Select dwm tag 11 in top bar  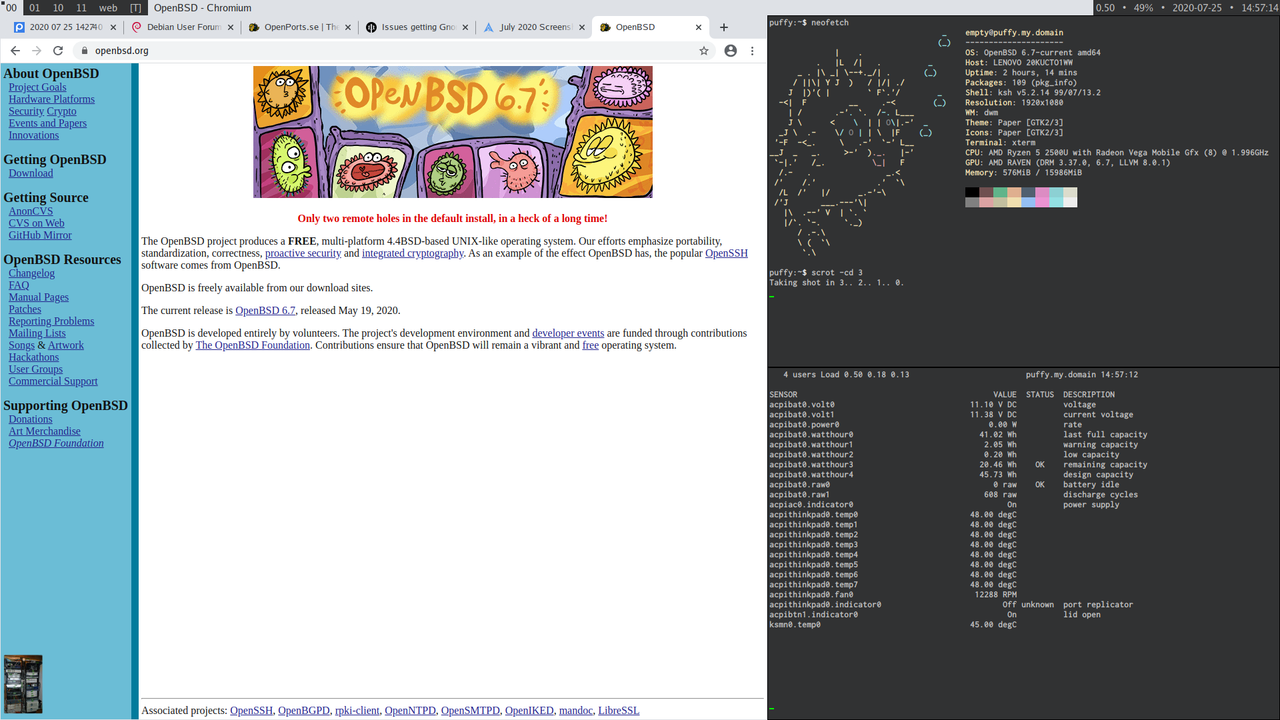pyautogui.click(x=81, y=7)
